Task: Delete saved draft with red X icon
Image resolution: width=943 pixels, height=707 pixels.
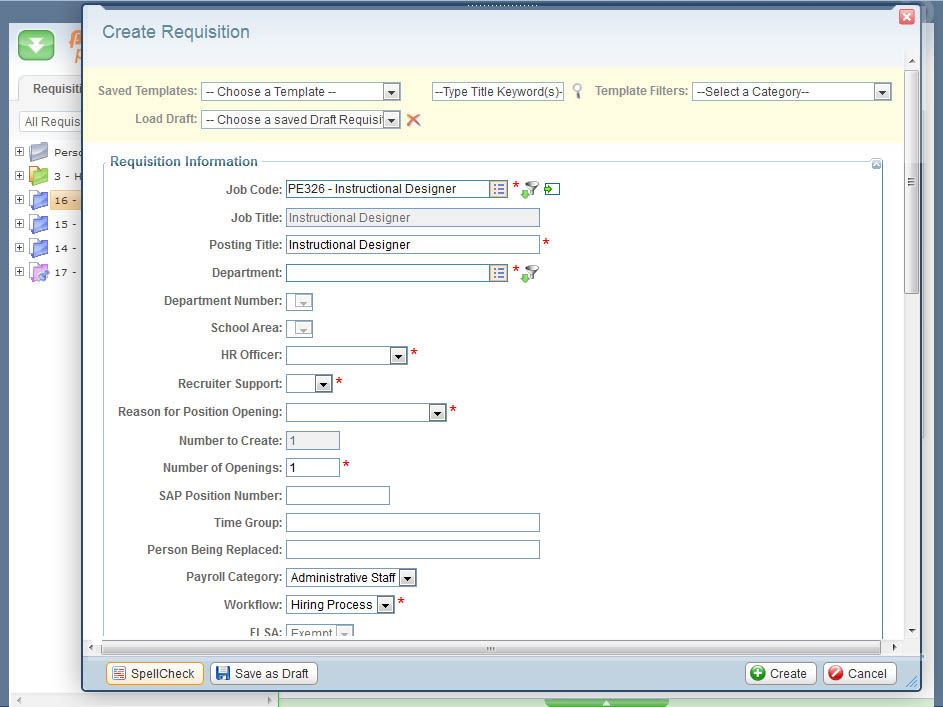Action: 413,120
